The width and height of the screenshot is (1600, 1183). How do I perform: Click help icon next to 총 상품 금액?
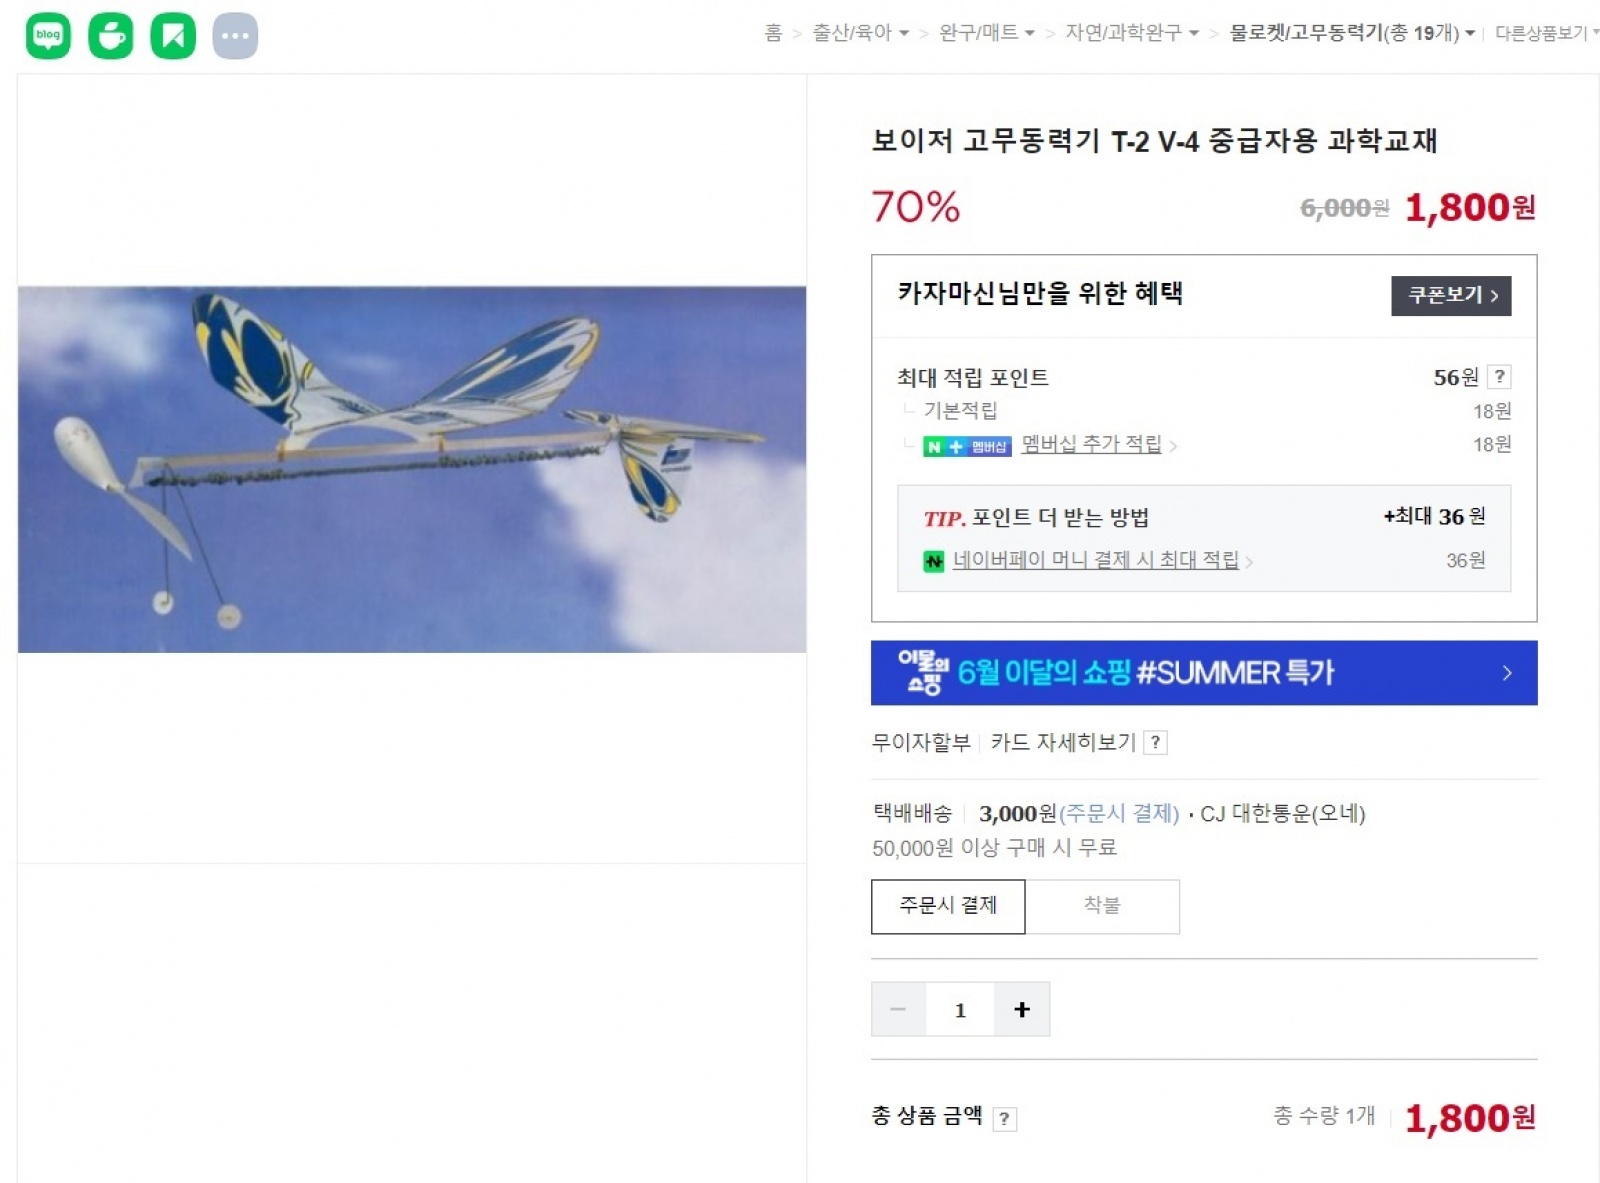(1004, 1119)
